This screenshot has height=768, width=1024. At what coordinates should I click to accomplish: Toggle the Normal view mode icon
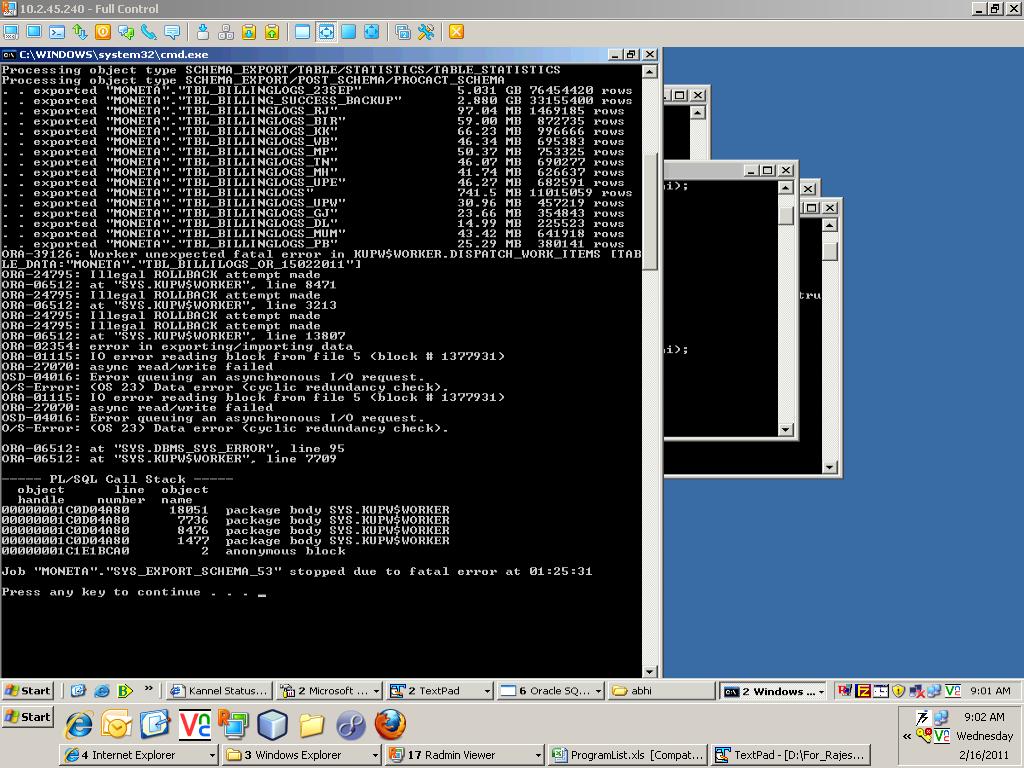pos(302,32)
